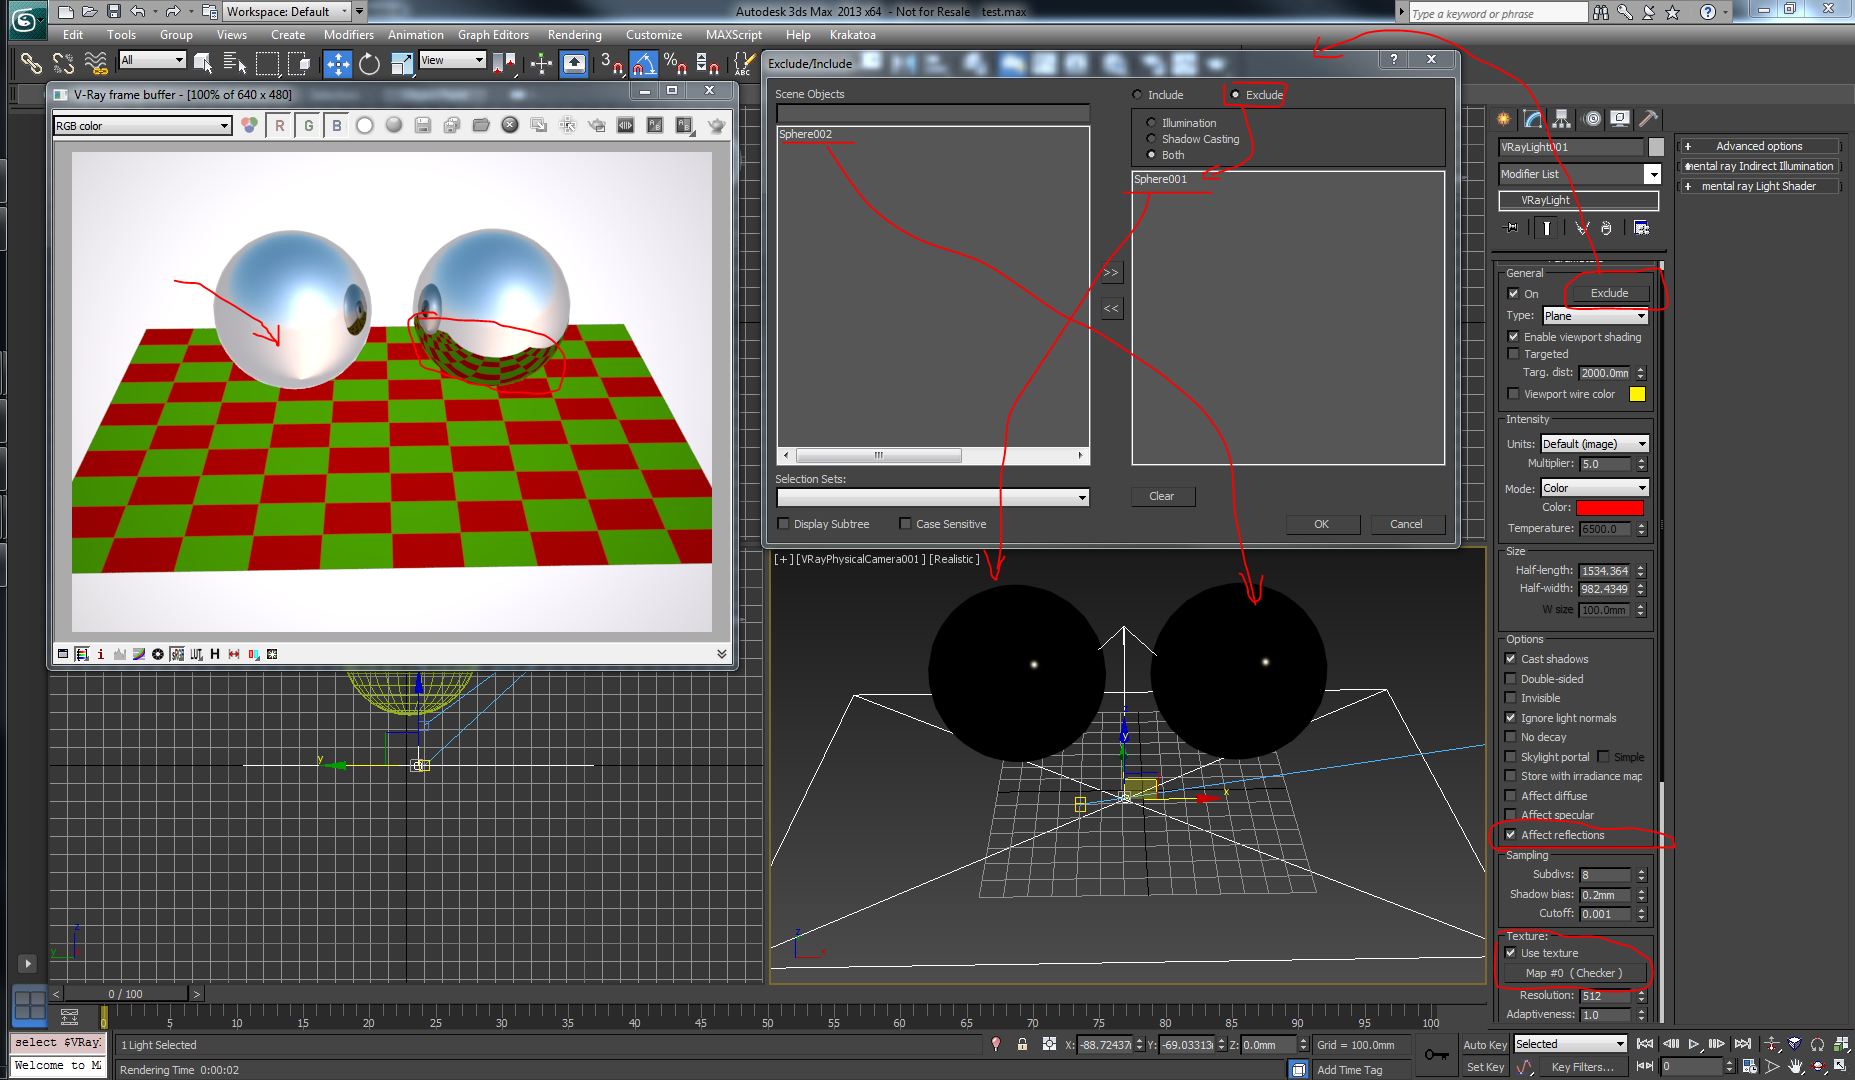Click the yellow Viewport wire color swatch

[1637, 394]
